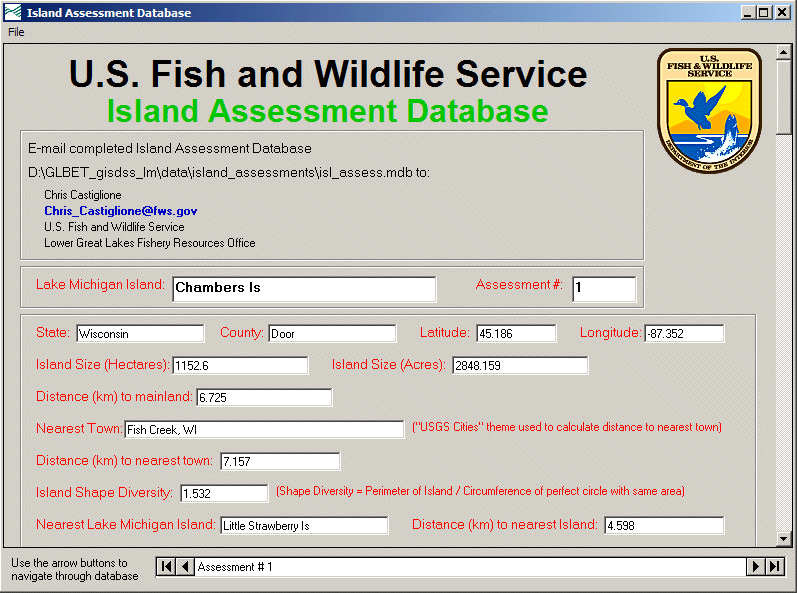Click the Distance to nearest town field
The image size is (797, 593).
point(280,461)
